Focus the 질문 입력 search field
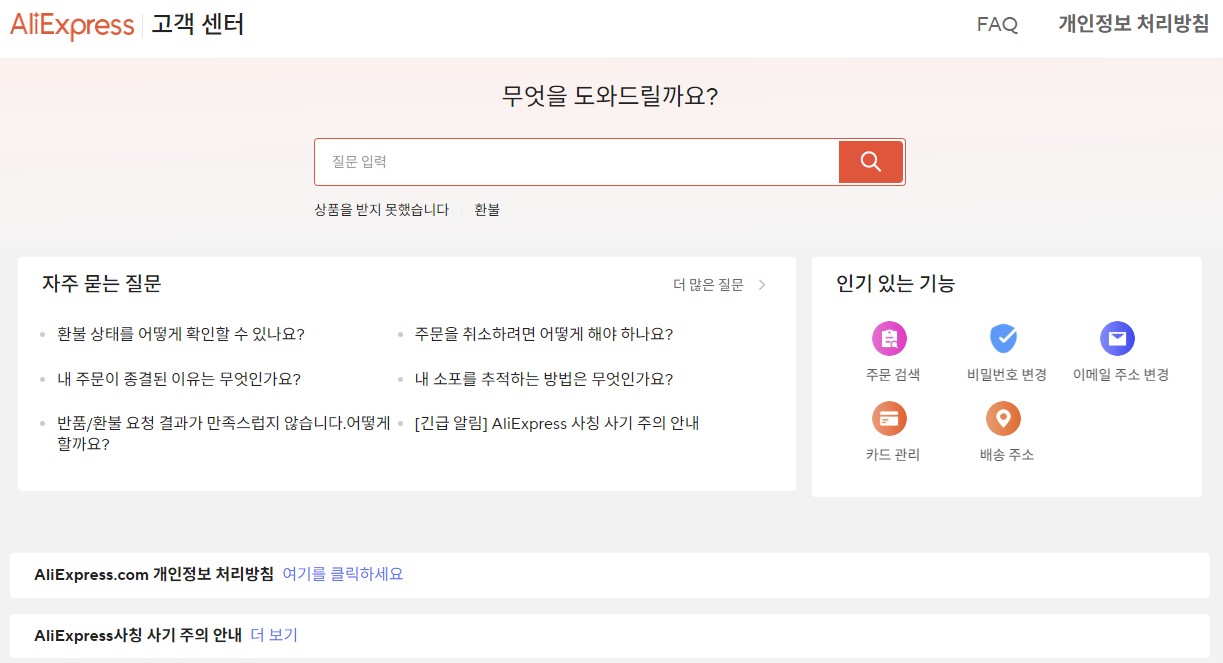The image size is (1223, 663). click(x=577, y=162)
